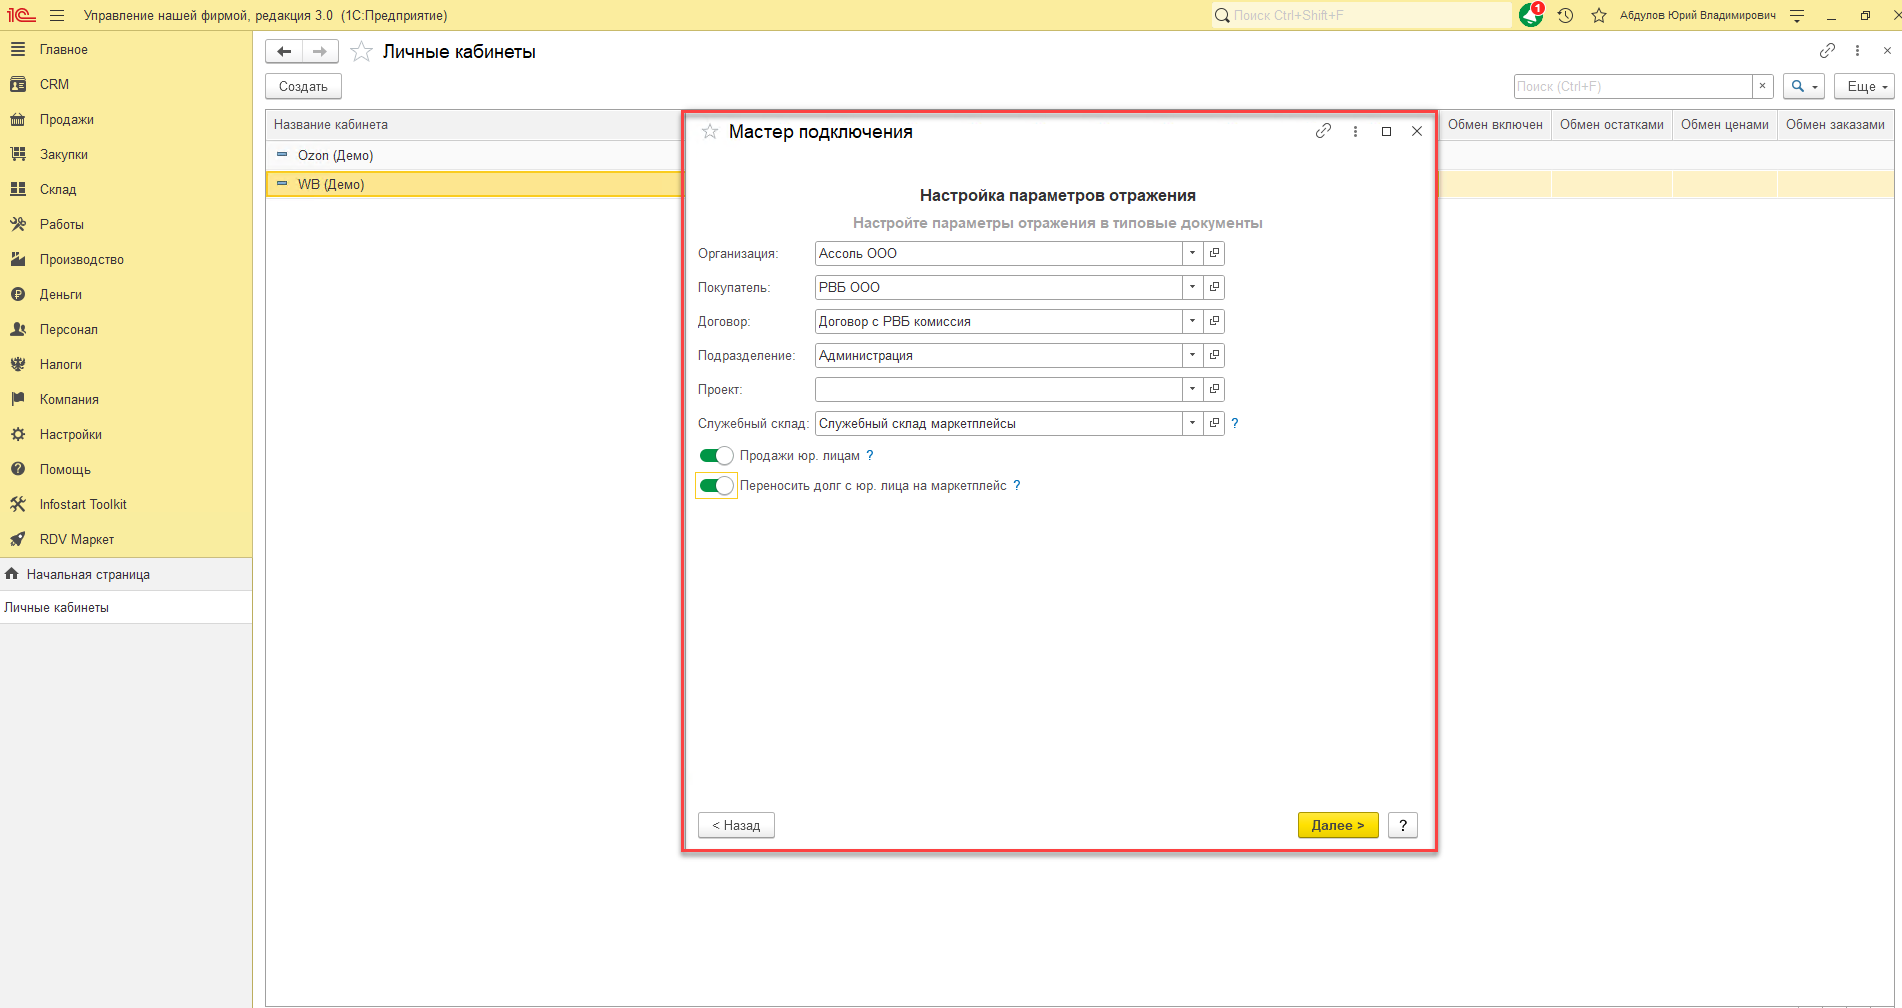The width and height of the screenshot is (1902, 1008).
Task: Click the Назад button
Action: [x=736, y=825]
